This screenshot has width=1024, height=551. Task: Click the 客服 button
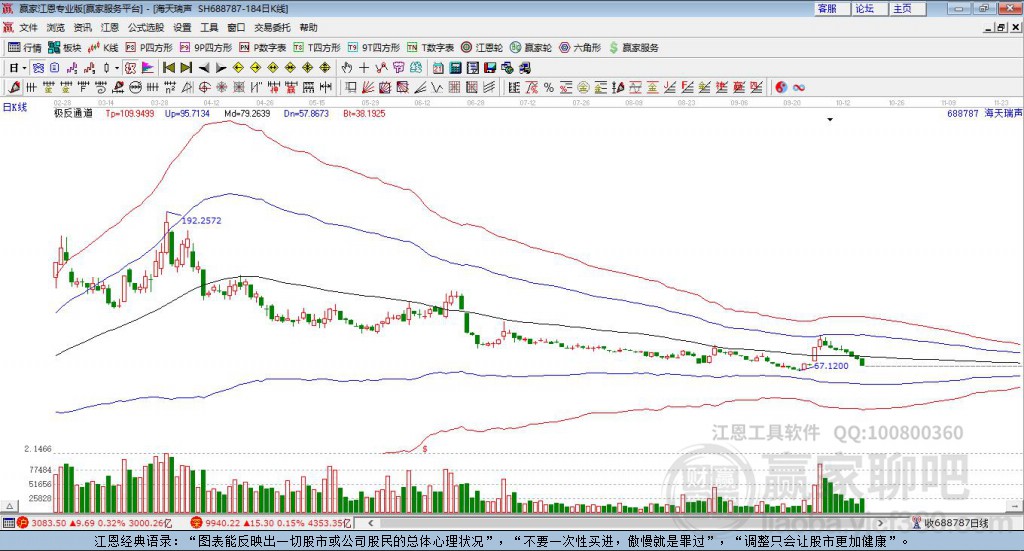coord(832,8)
